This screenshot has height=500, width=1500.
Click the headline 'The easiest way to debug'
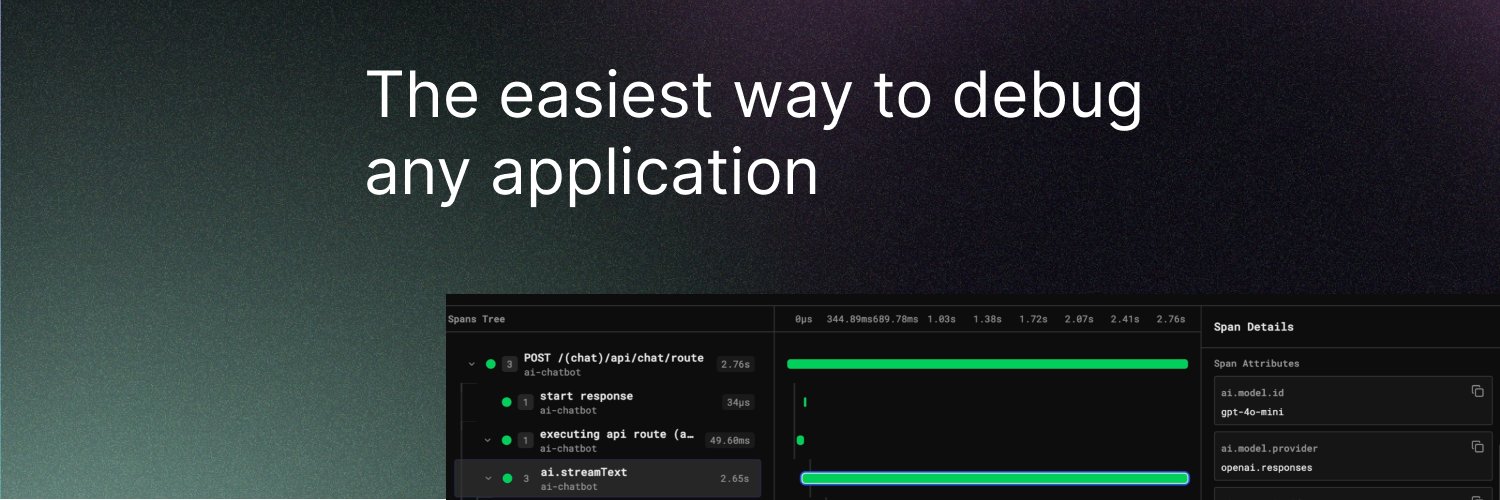point(754,97)
